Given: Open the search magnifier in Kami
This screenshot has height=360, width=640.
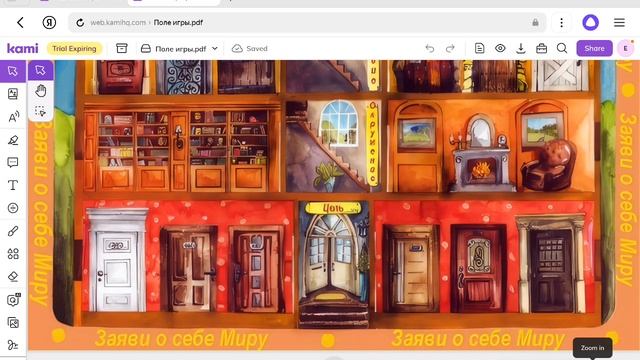Looking at the screenshot, I should coord(562,48).
